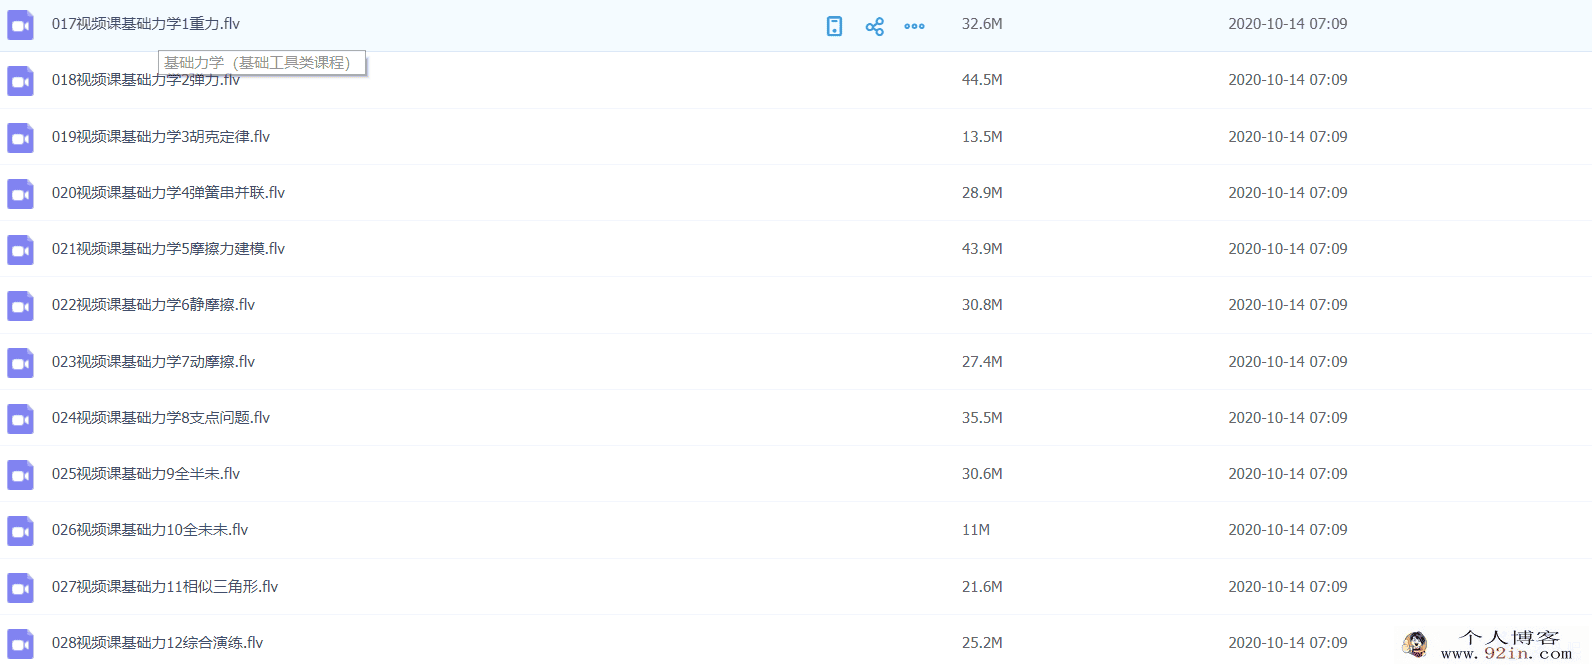Click the 25.2M size value

click(982, 643)
